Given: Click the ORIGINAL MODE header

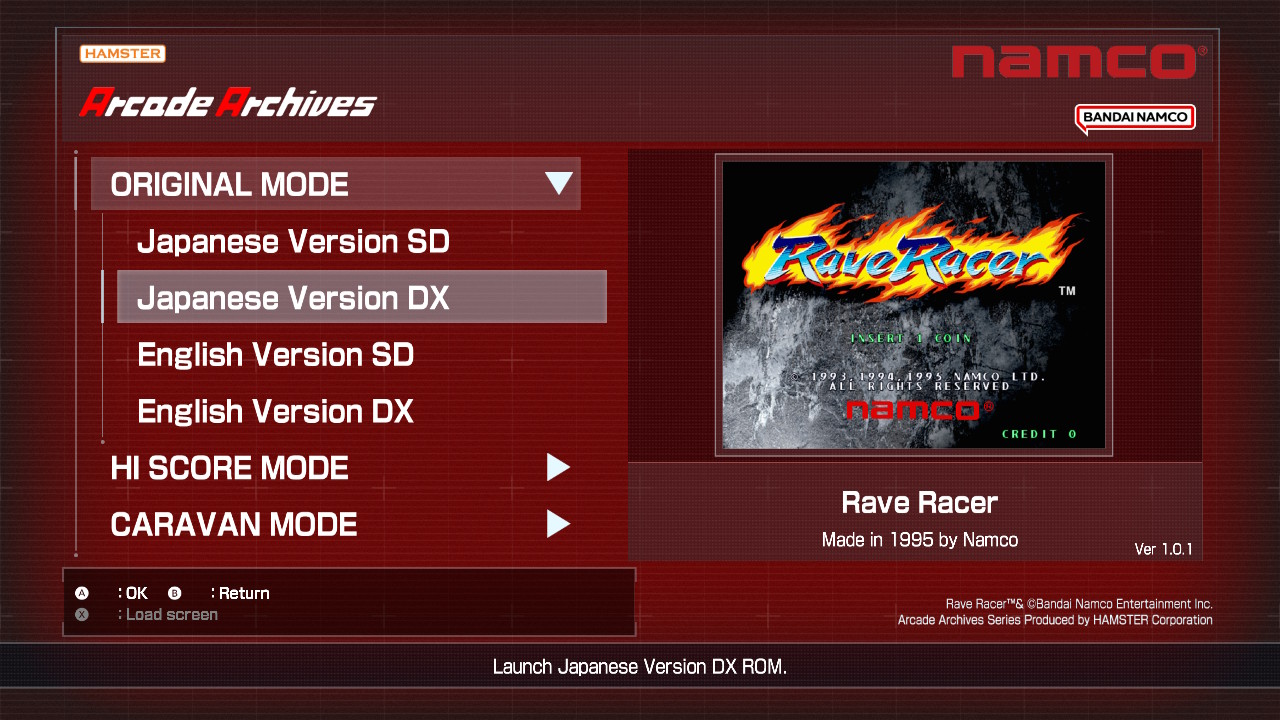Looking at the screenshot, I should pos(229,184).
